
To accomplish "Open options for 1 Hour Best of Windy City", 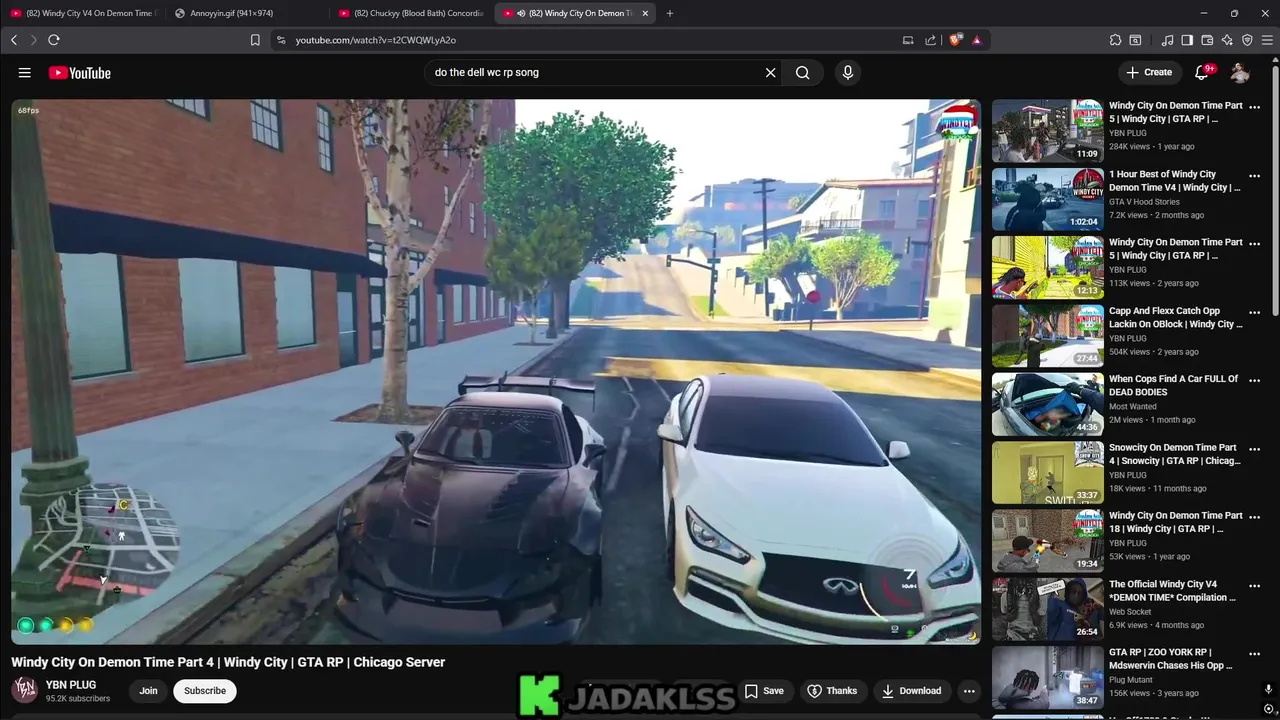I will [x=1254, y=177].
